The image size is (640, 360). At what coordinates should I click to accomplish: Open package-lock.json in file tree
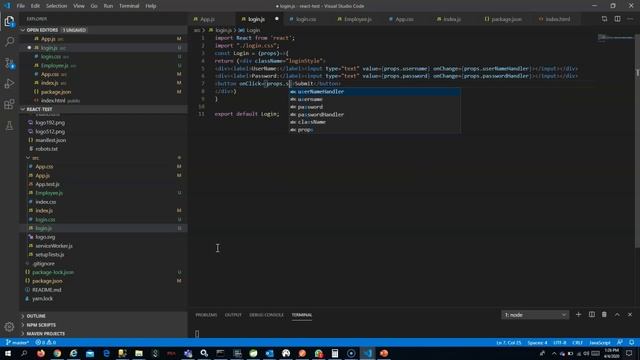coord(53,272)
